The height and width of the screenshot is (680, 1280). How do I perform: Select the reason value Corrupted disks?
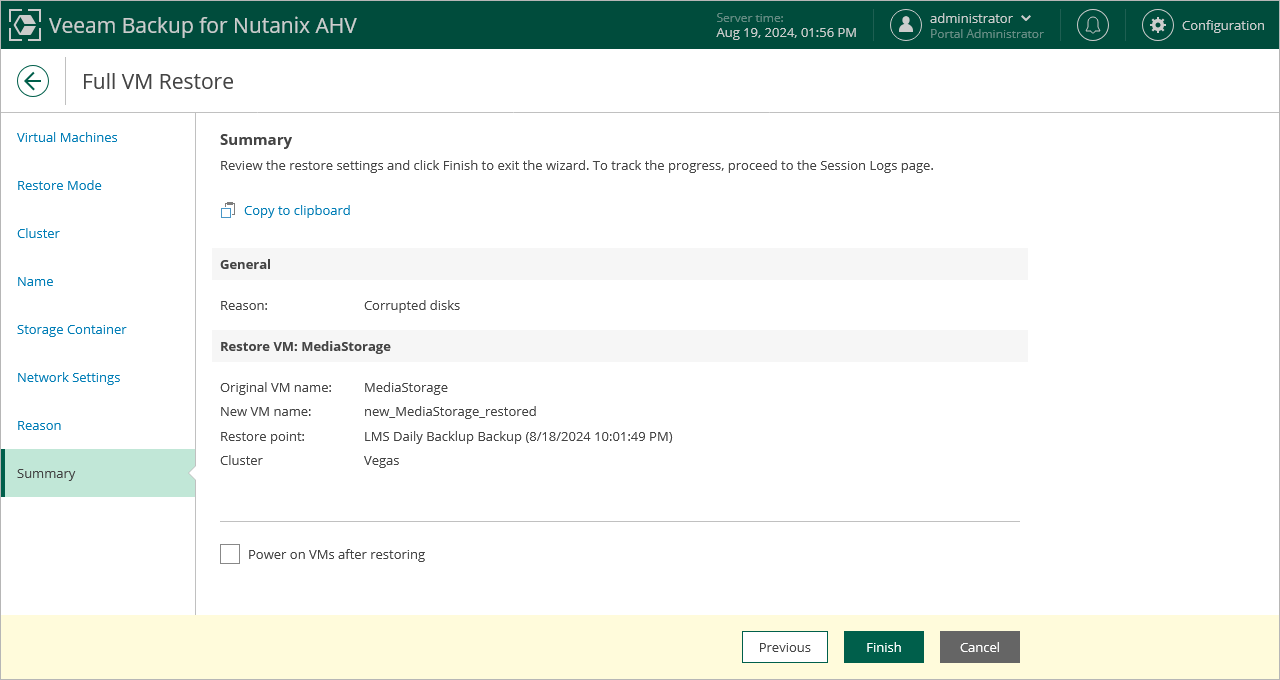pos(412,305)
